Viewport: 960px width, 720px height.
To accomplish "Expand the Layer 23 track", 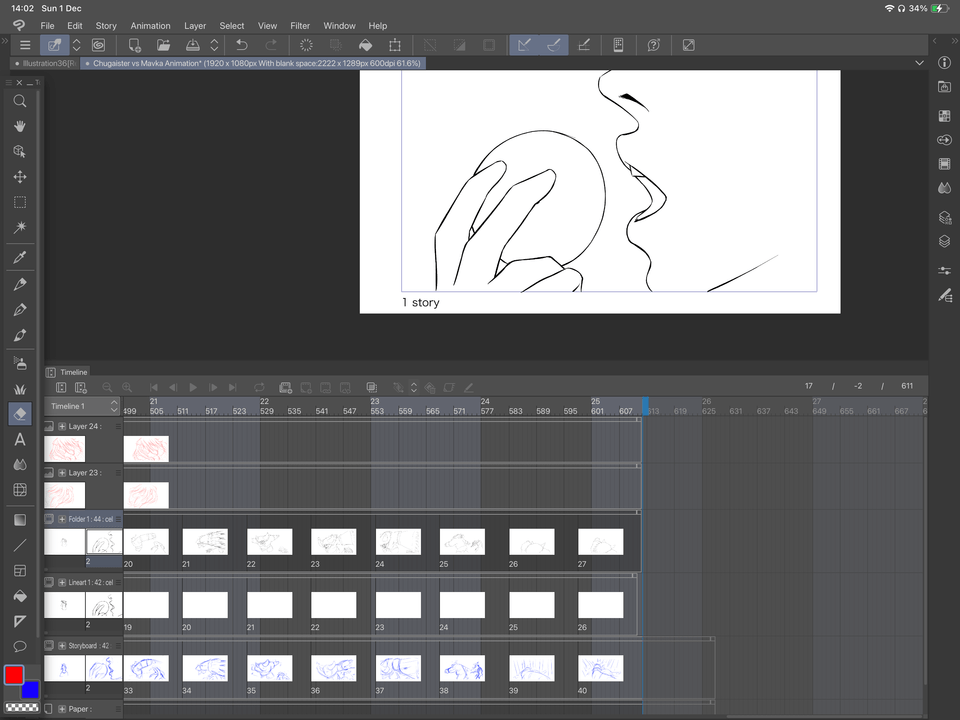I will [x=62, y=473].
